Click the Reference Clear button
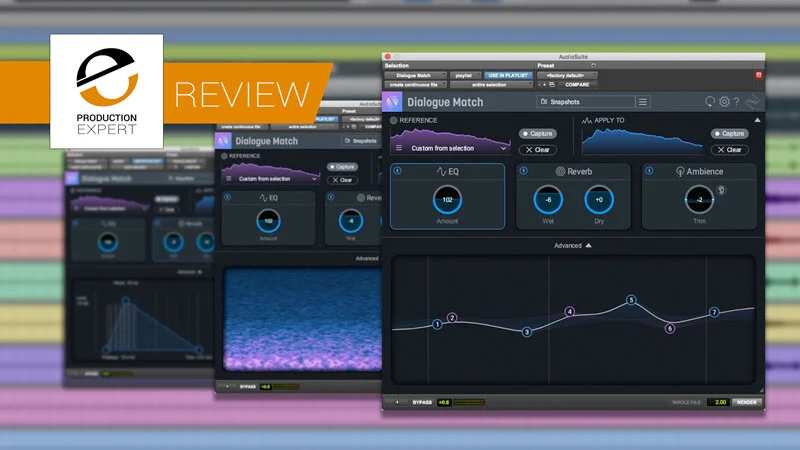 pyautogui.click(x=538, y=150)
